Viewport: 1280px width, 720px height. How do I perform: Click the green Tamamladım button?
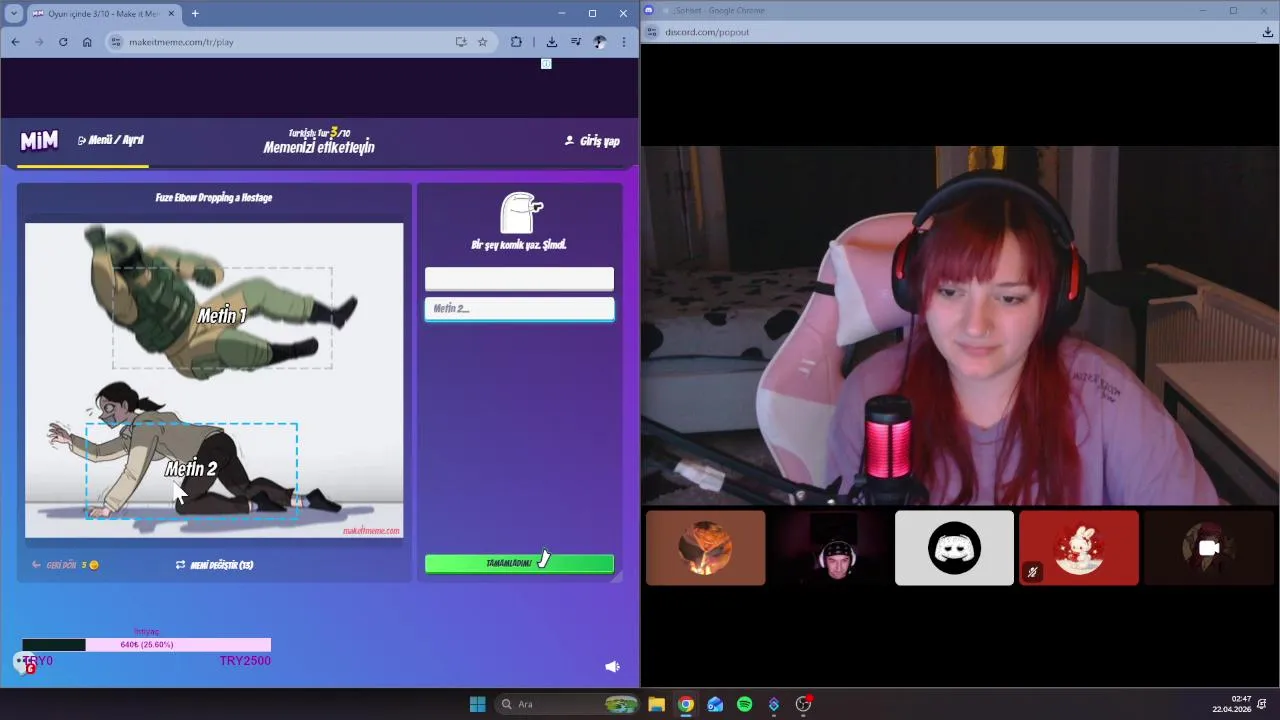519,564
